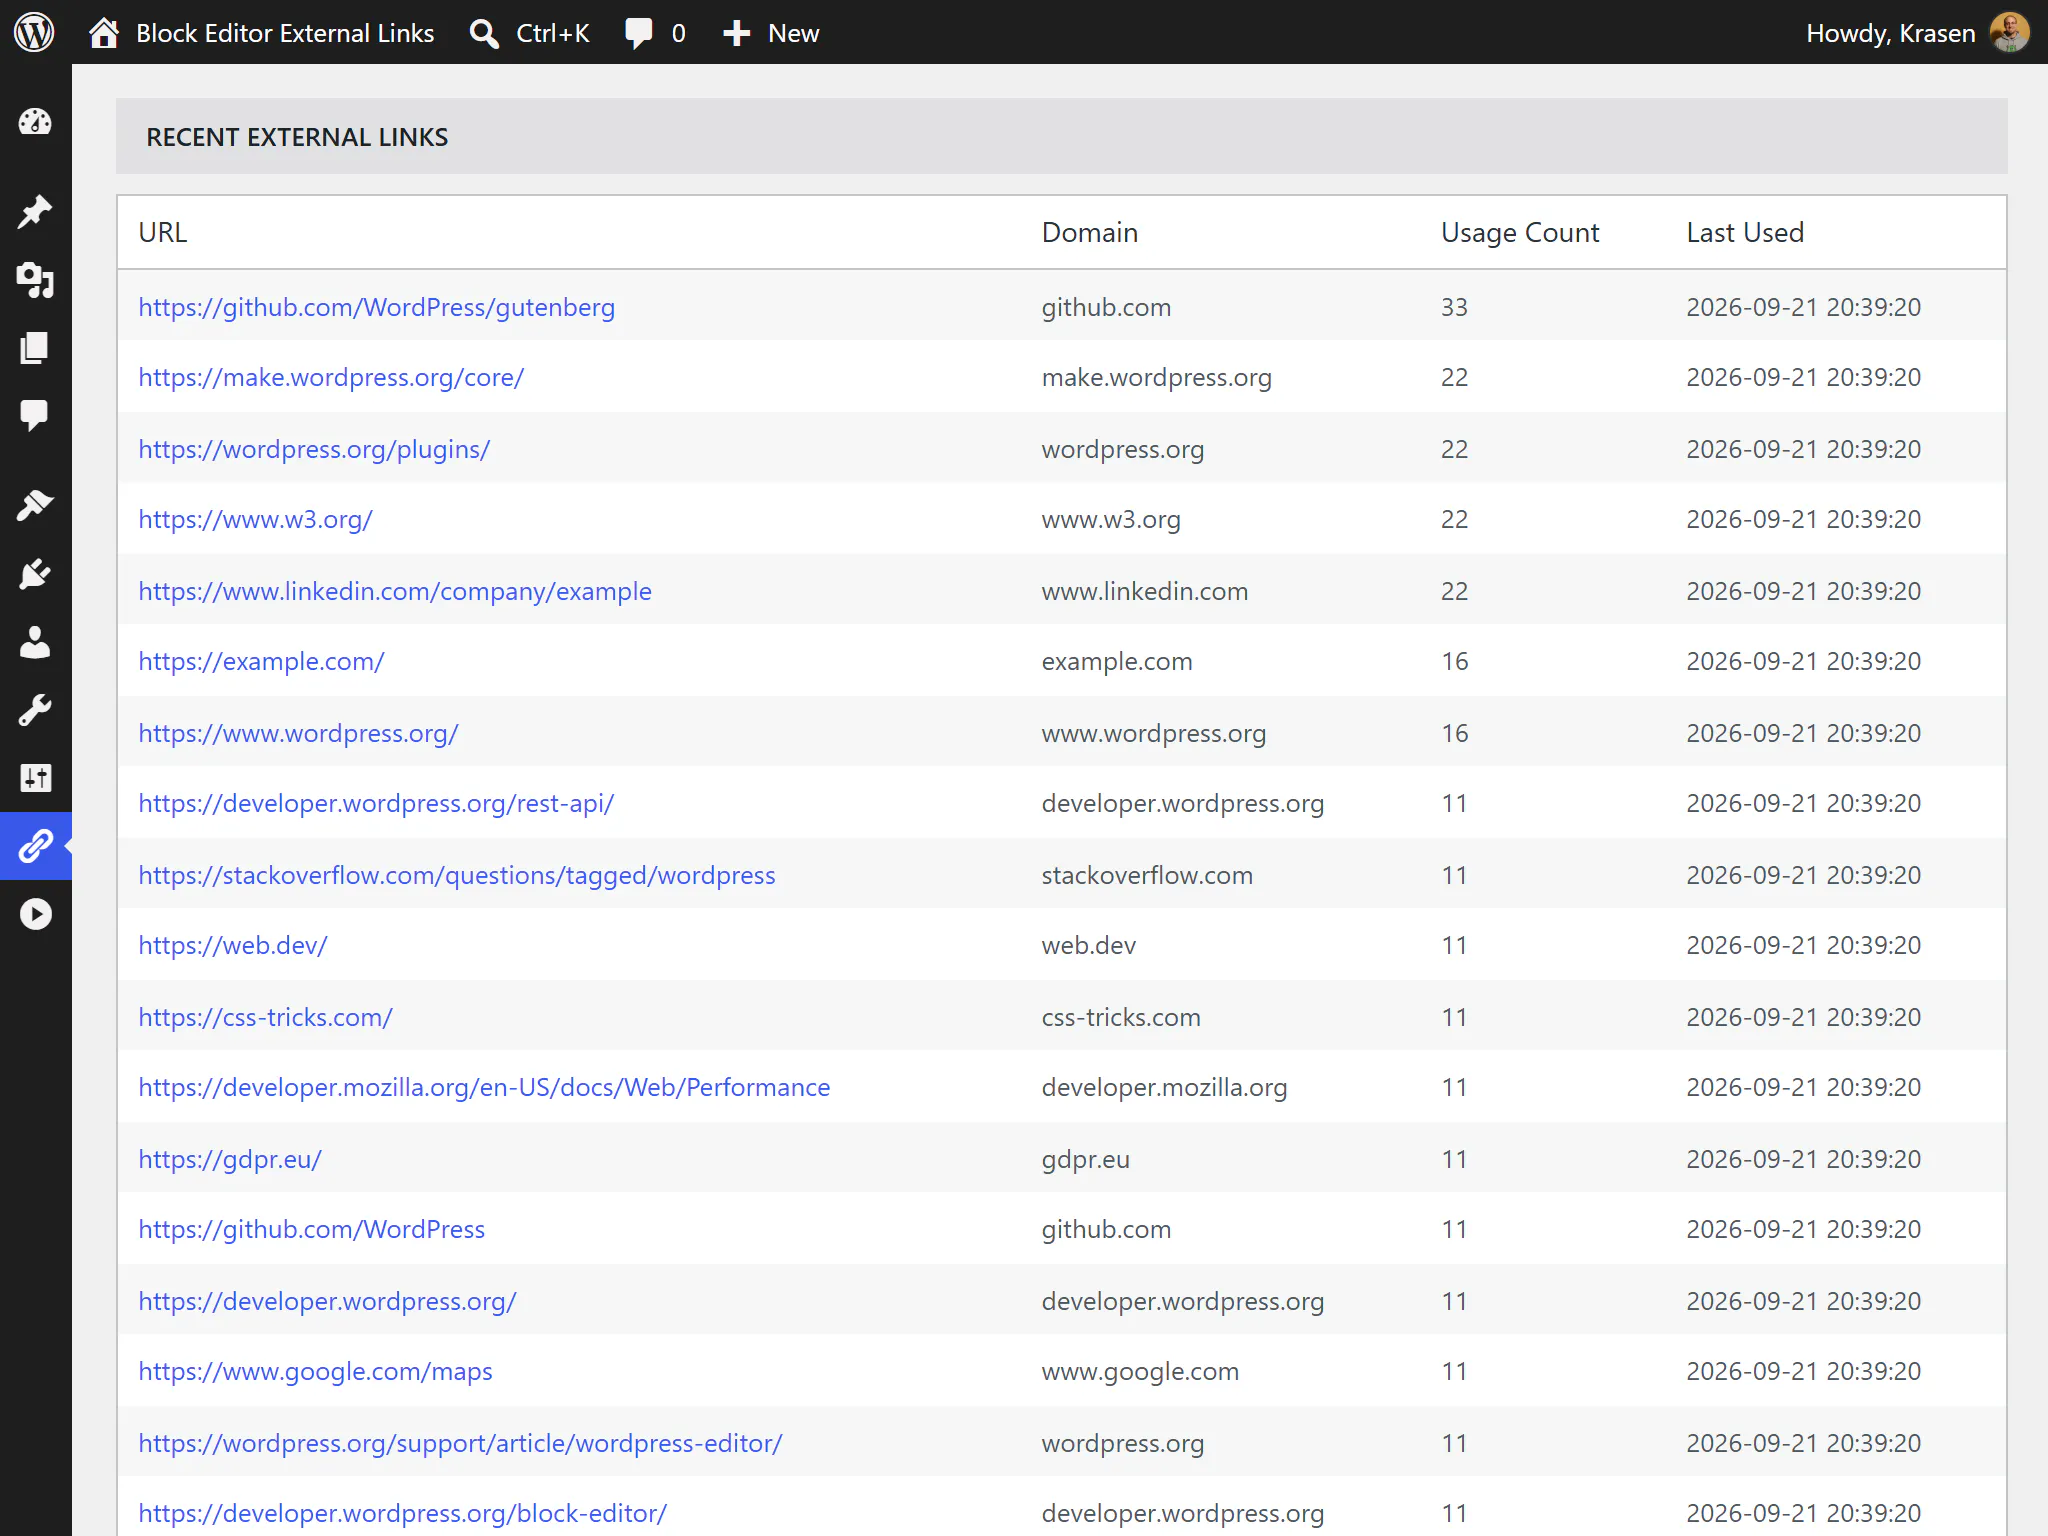2048x1536 pixels.
Task: Open the https://gdpr.eu/ link
Action: click(230, 1159)
